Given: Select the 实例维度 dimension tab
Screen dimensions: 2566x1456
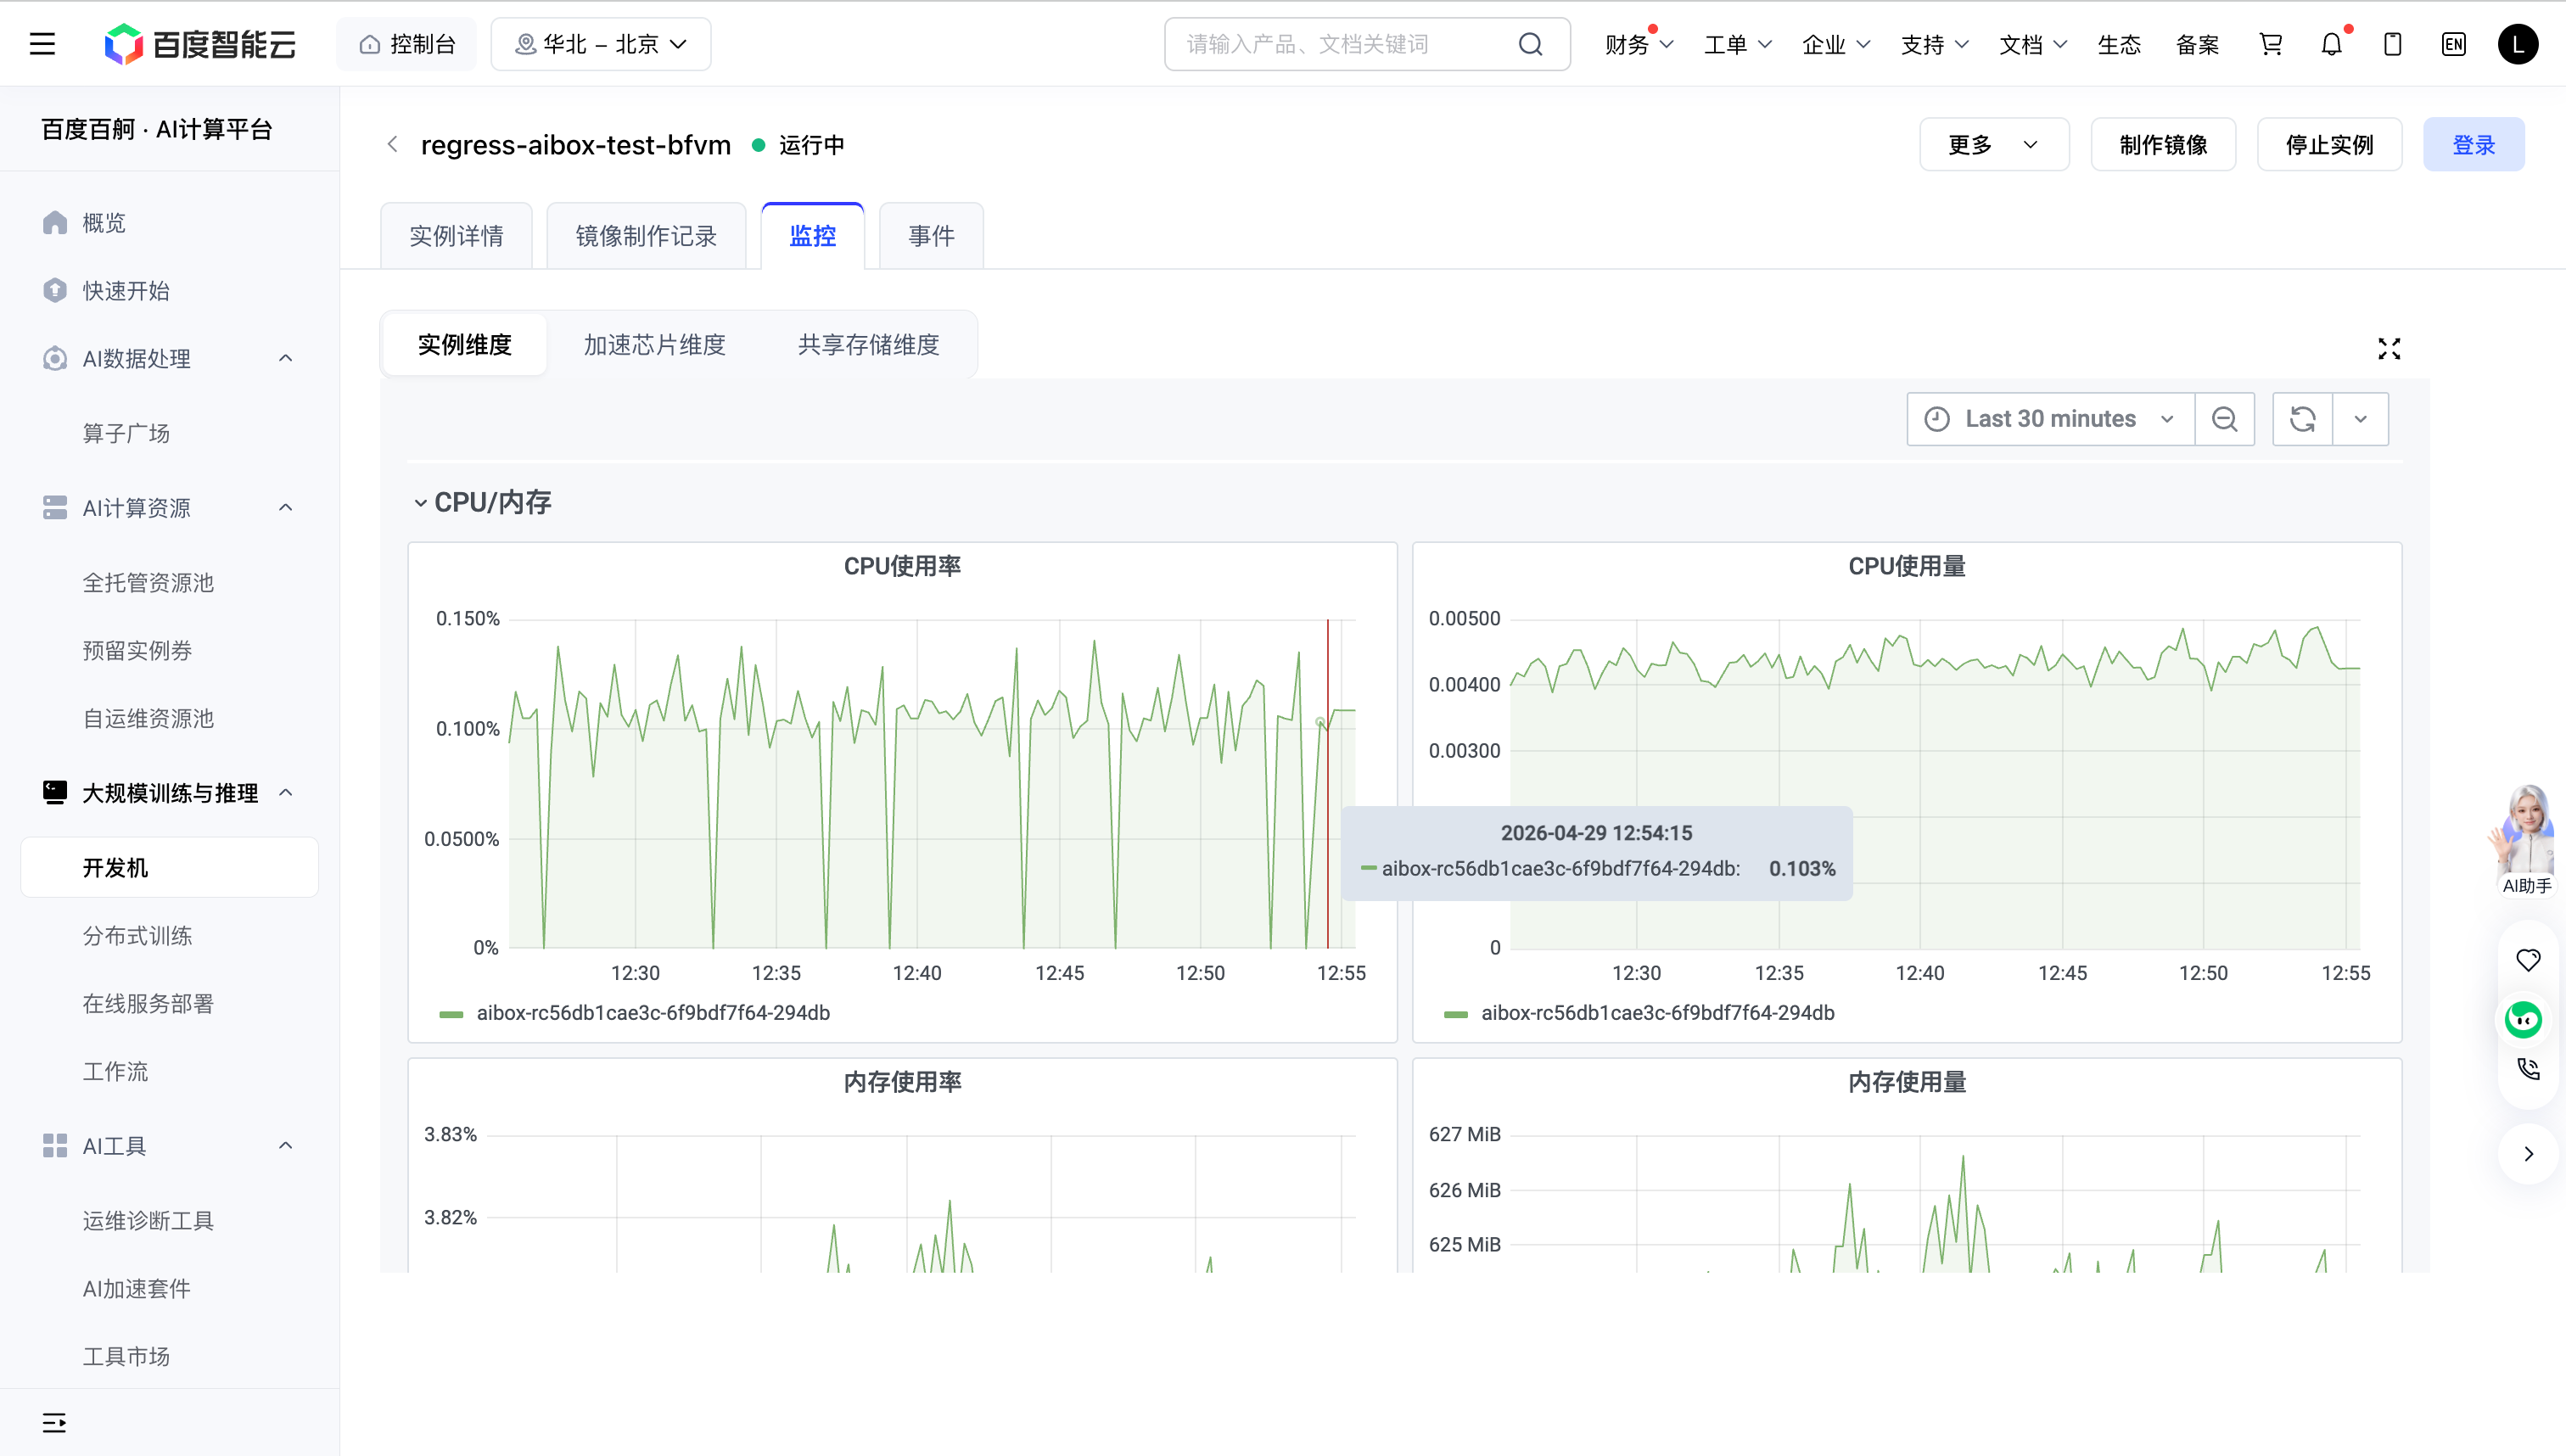Looking at the screenshot, I should (465, 345).
